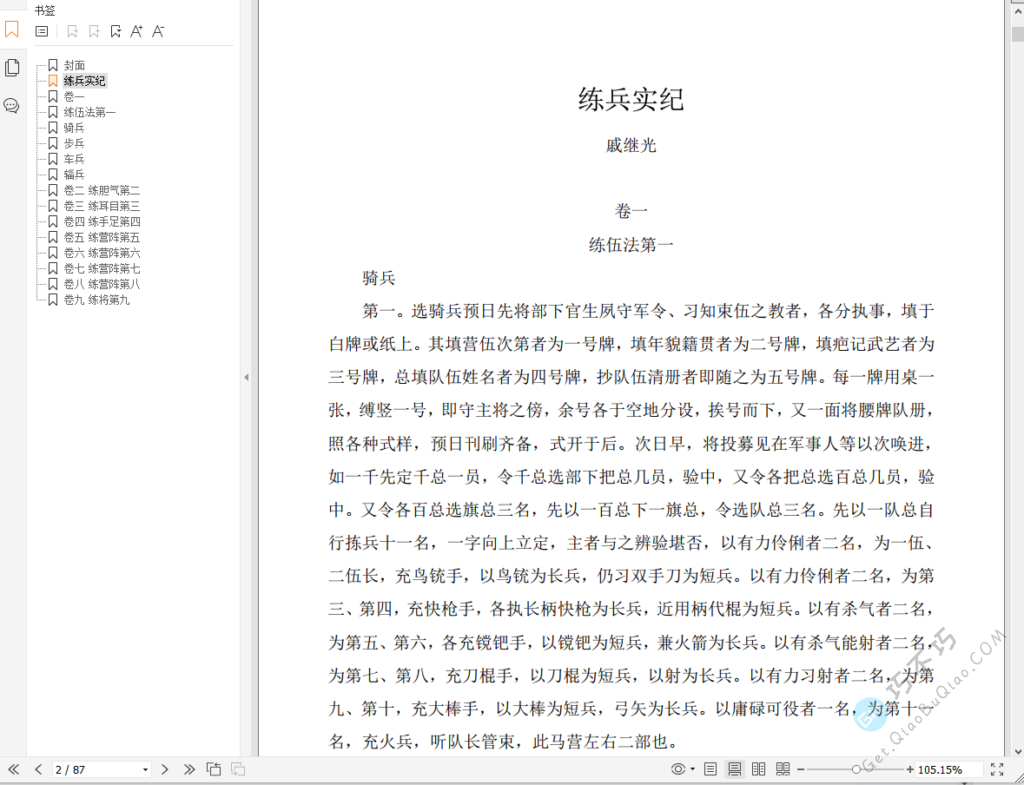This screenshot has height=785, width=1024.
Task: Jump to the last page
Action: [189, 769]
